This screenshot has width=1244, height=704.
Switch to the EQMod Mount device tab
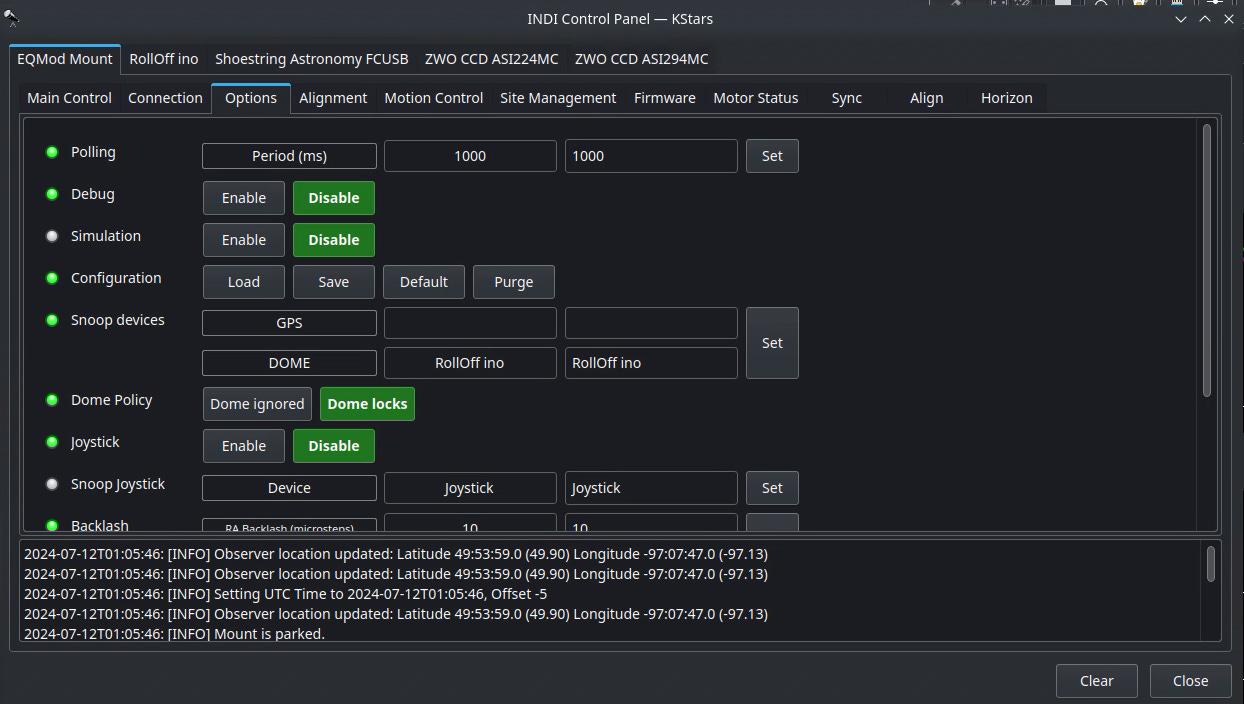point(65,59)
